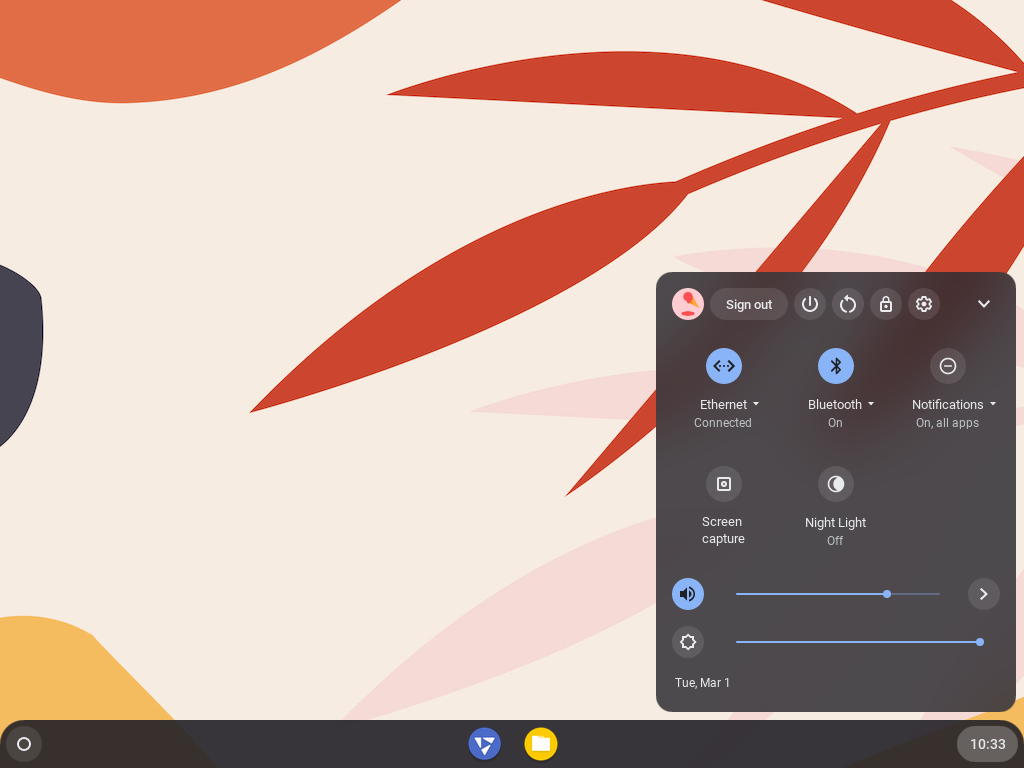Click the user avatar picture
The image size is (1024, 768).
(x=688, y=304)
